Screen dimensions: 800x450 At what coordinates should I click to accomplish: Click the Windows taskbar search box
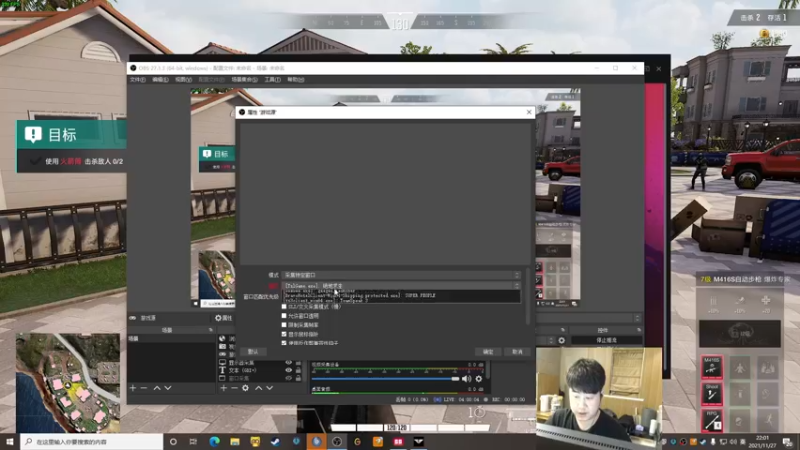pyautogui.click(x=92, y=442)
